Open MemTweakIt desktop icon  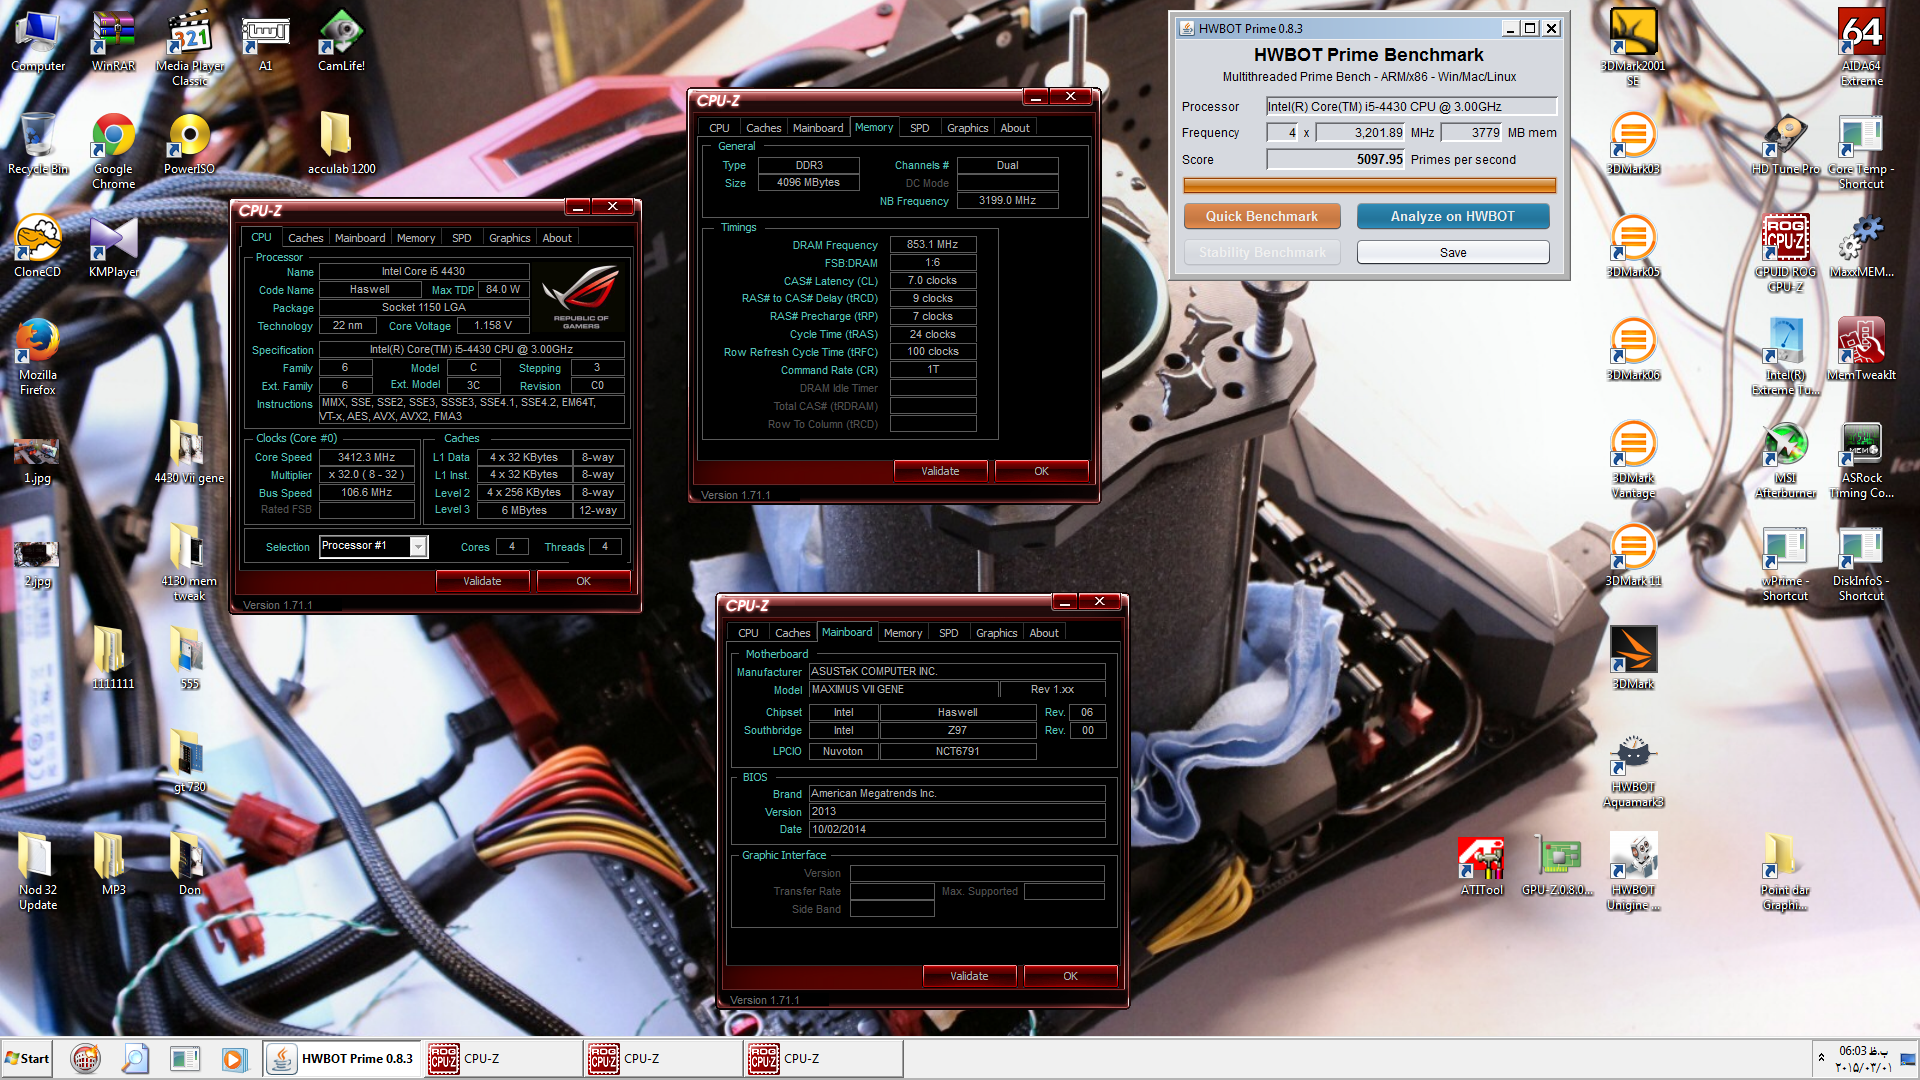pos(1861,349)
